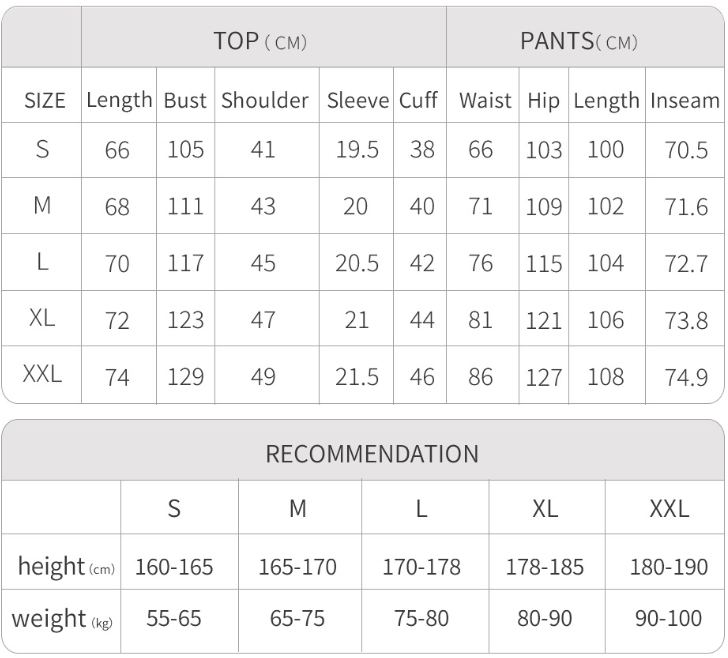
Task: Select the XXL row label in size table
Action: (x=42, y=375)
